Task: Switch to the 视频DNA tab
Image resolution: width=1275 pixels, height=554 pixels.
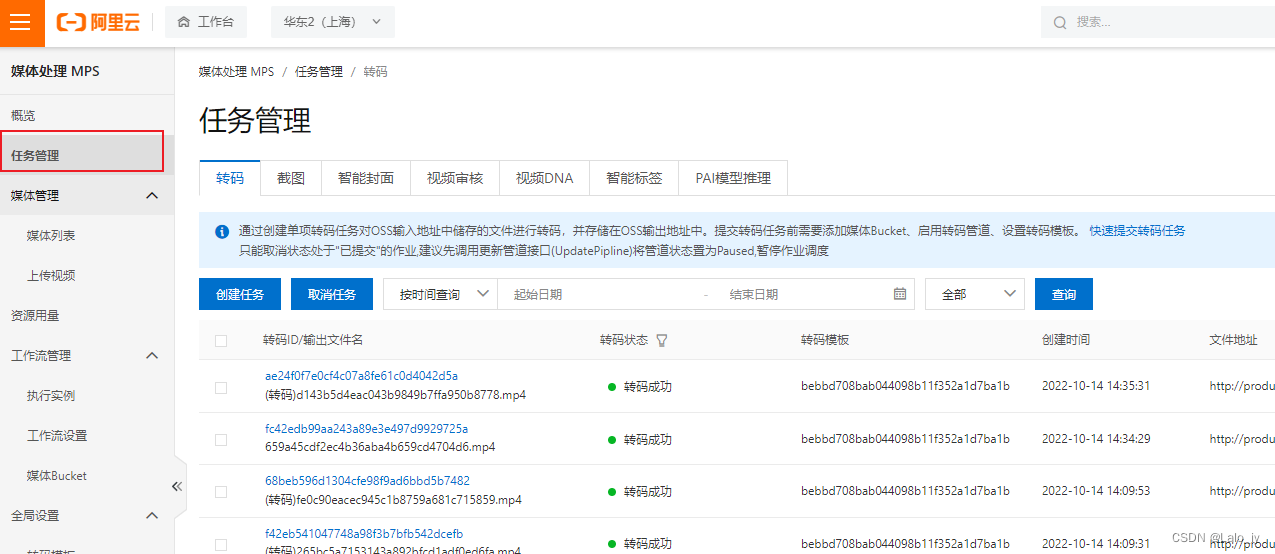Action: 545,178
